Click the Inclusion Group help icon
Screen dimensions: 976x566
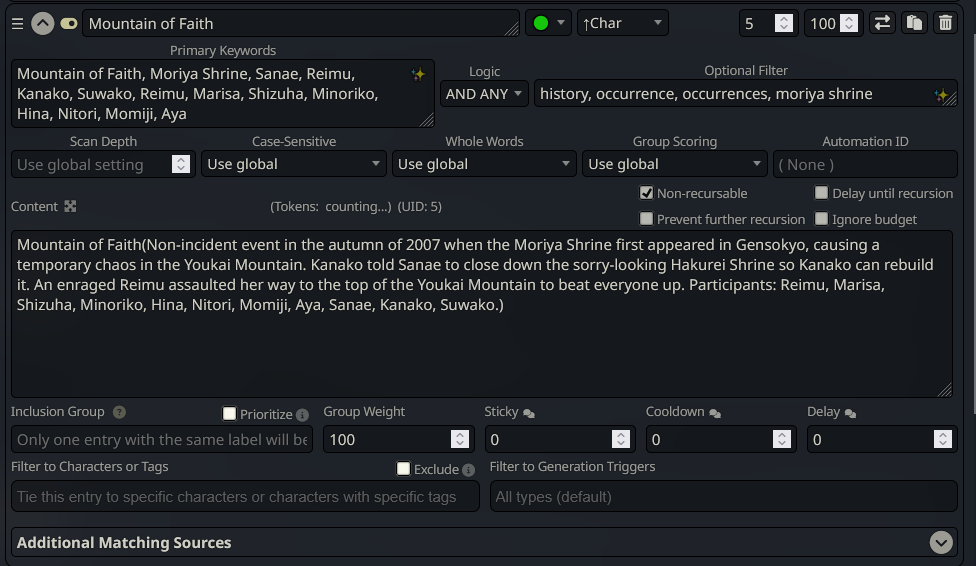coord(120,412)
